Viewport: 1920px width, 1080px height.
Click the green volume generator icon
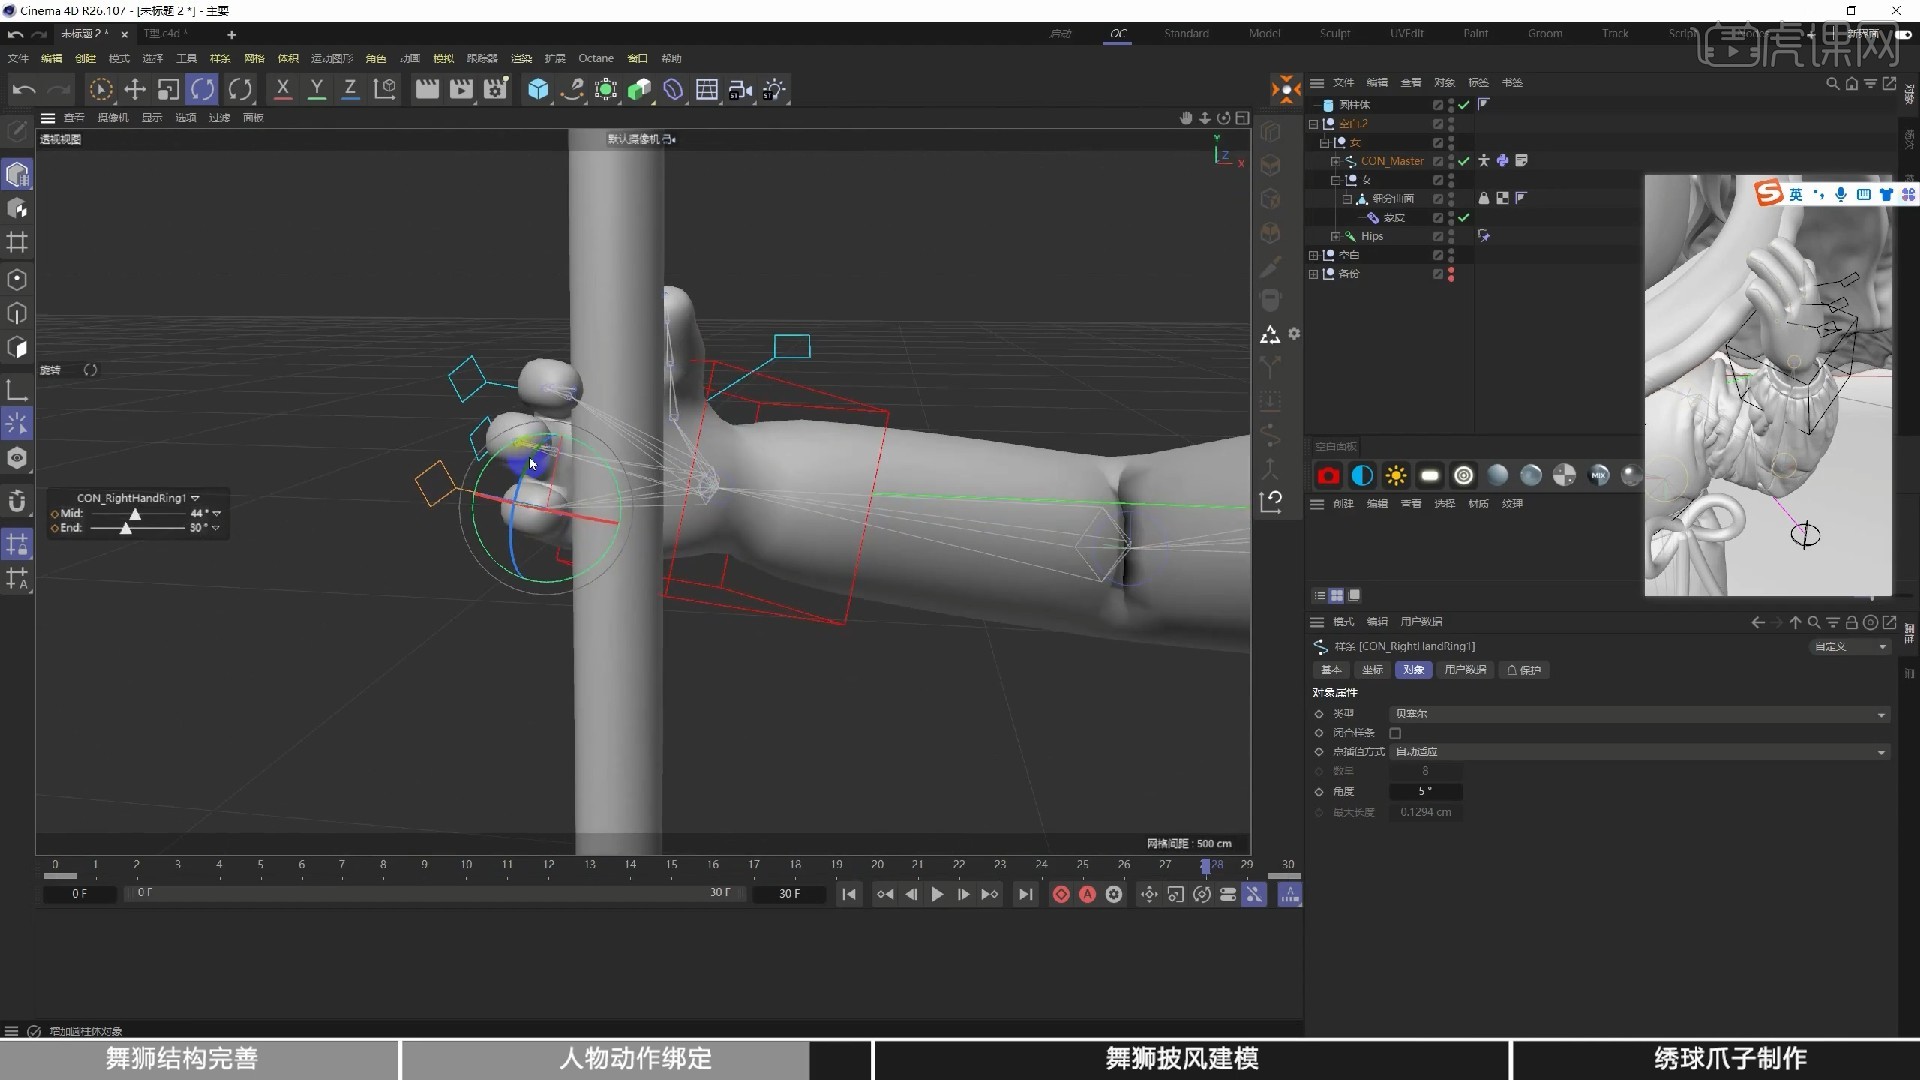[x=639, y=90]
